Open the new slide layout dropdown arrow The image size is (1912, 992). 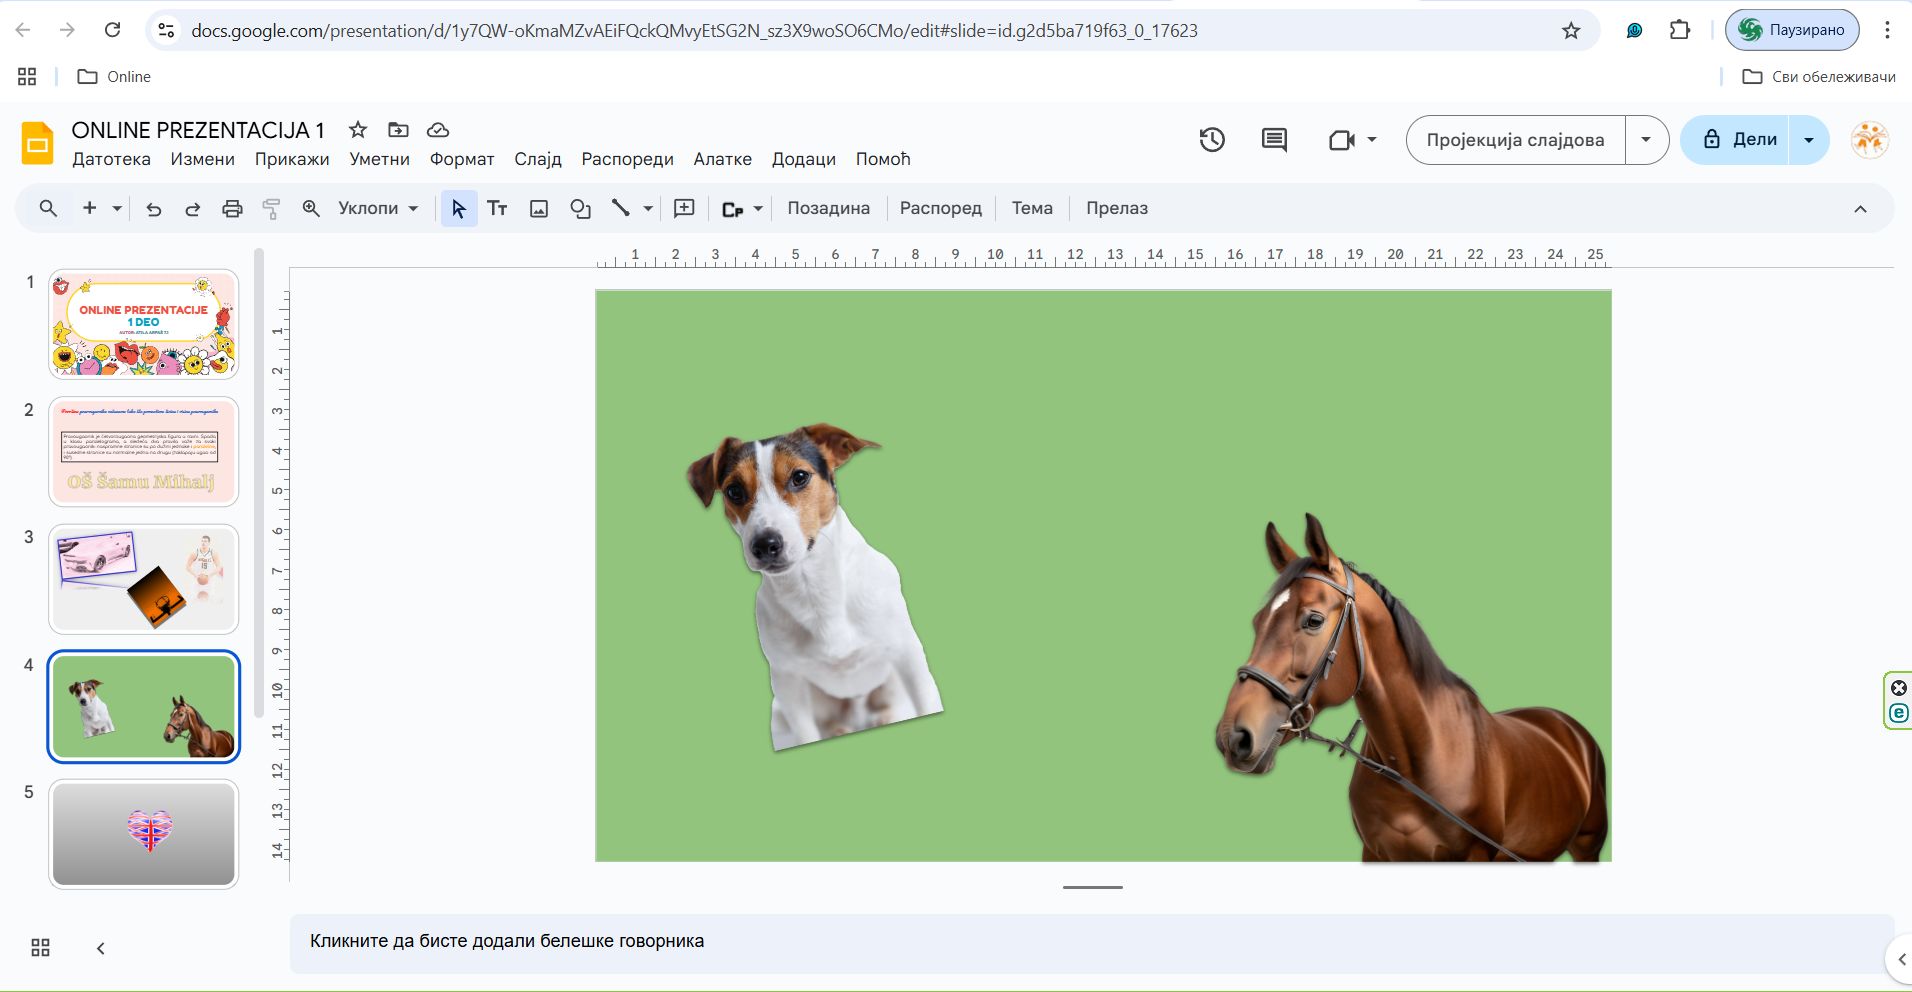point(117,208)
